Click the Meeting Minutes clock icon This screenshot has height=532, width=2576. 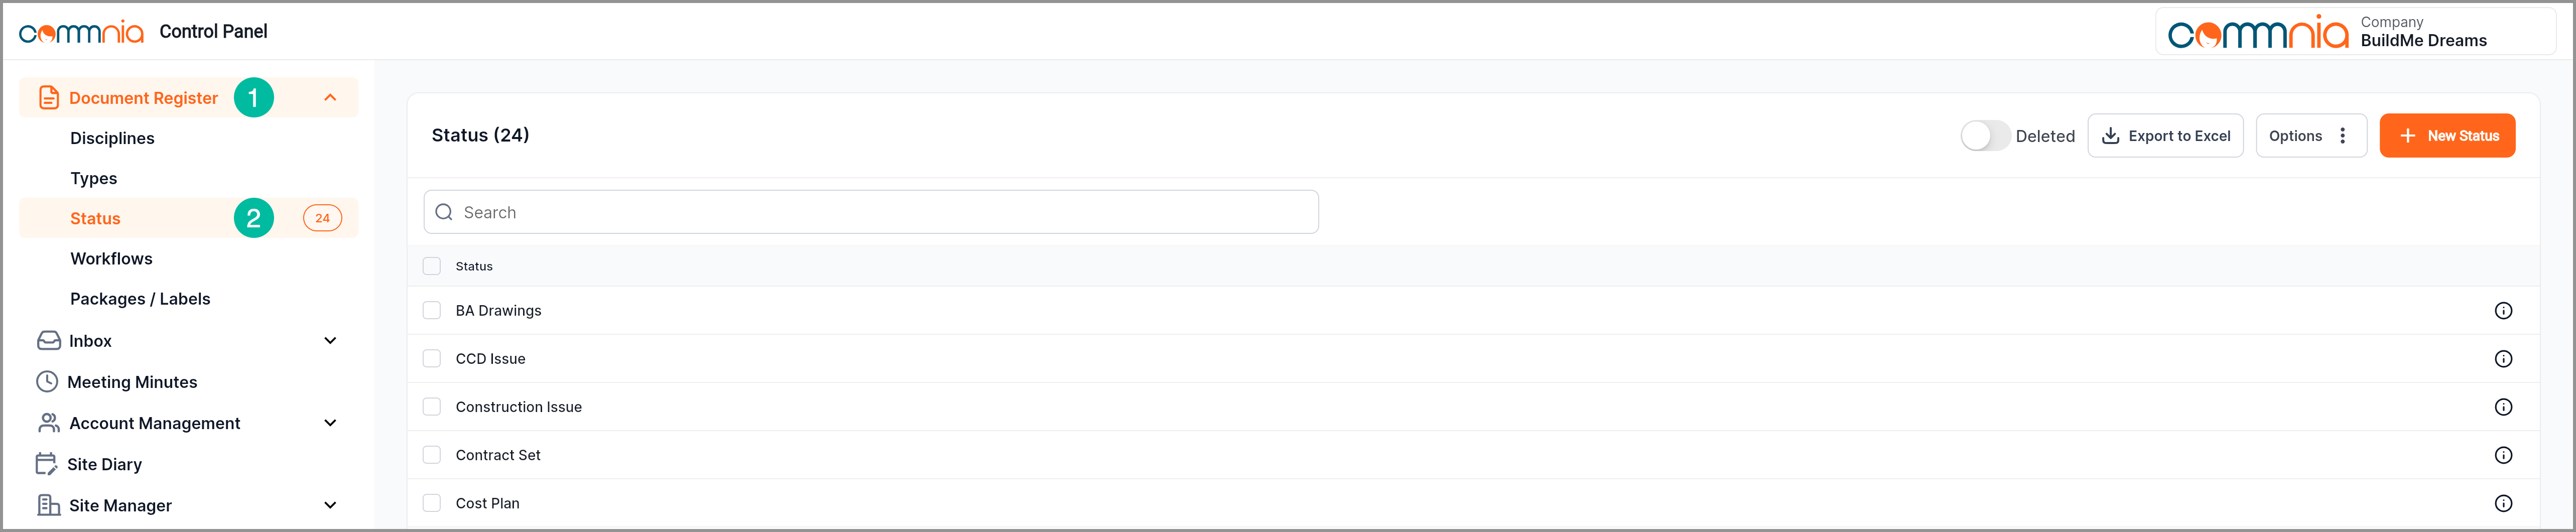(47, 382)
